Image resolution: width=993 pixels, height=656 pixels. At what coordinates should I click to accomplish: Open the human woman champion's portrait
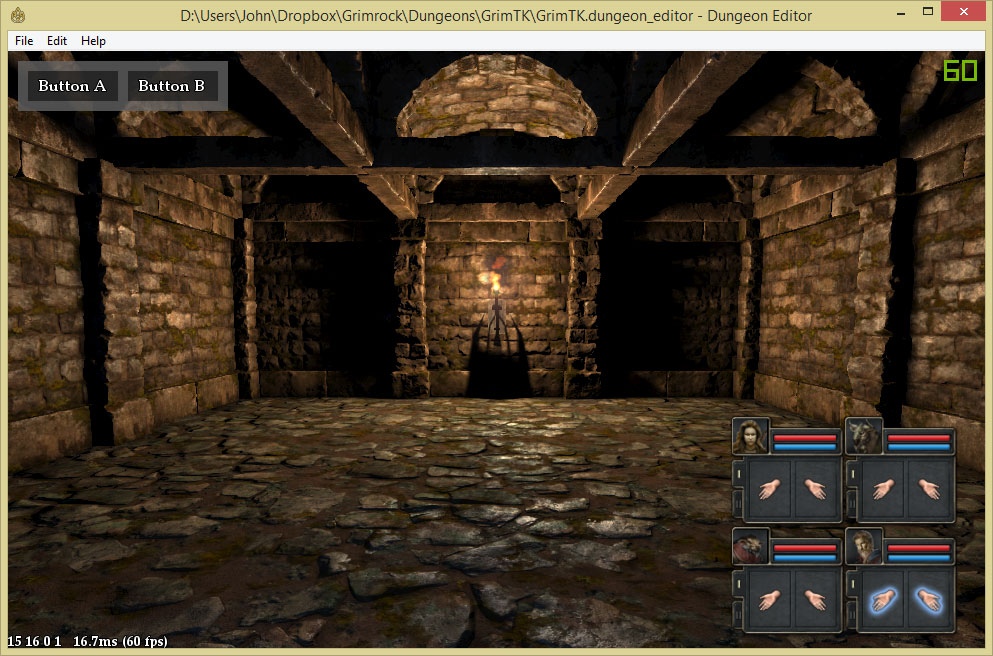coord(750,436)
